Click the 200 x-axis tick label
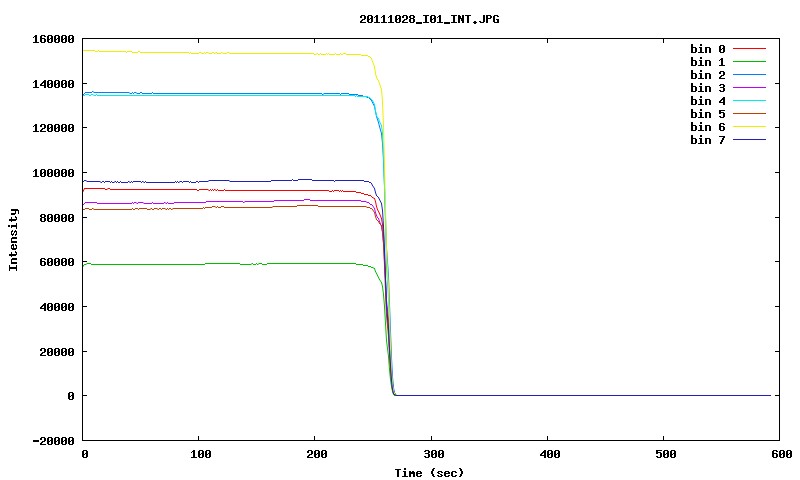This screenshot has height=480, width=800. point(317,454)
